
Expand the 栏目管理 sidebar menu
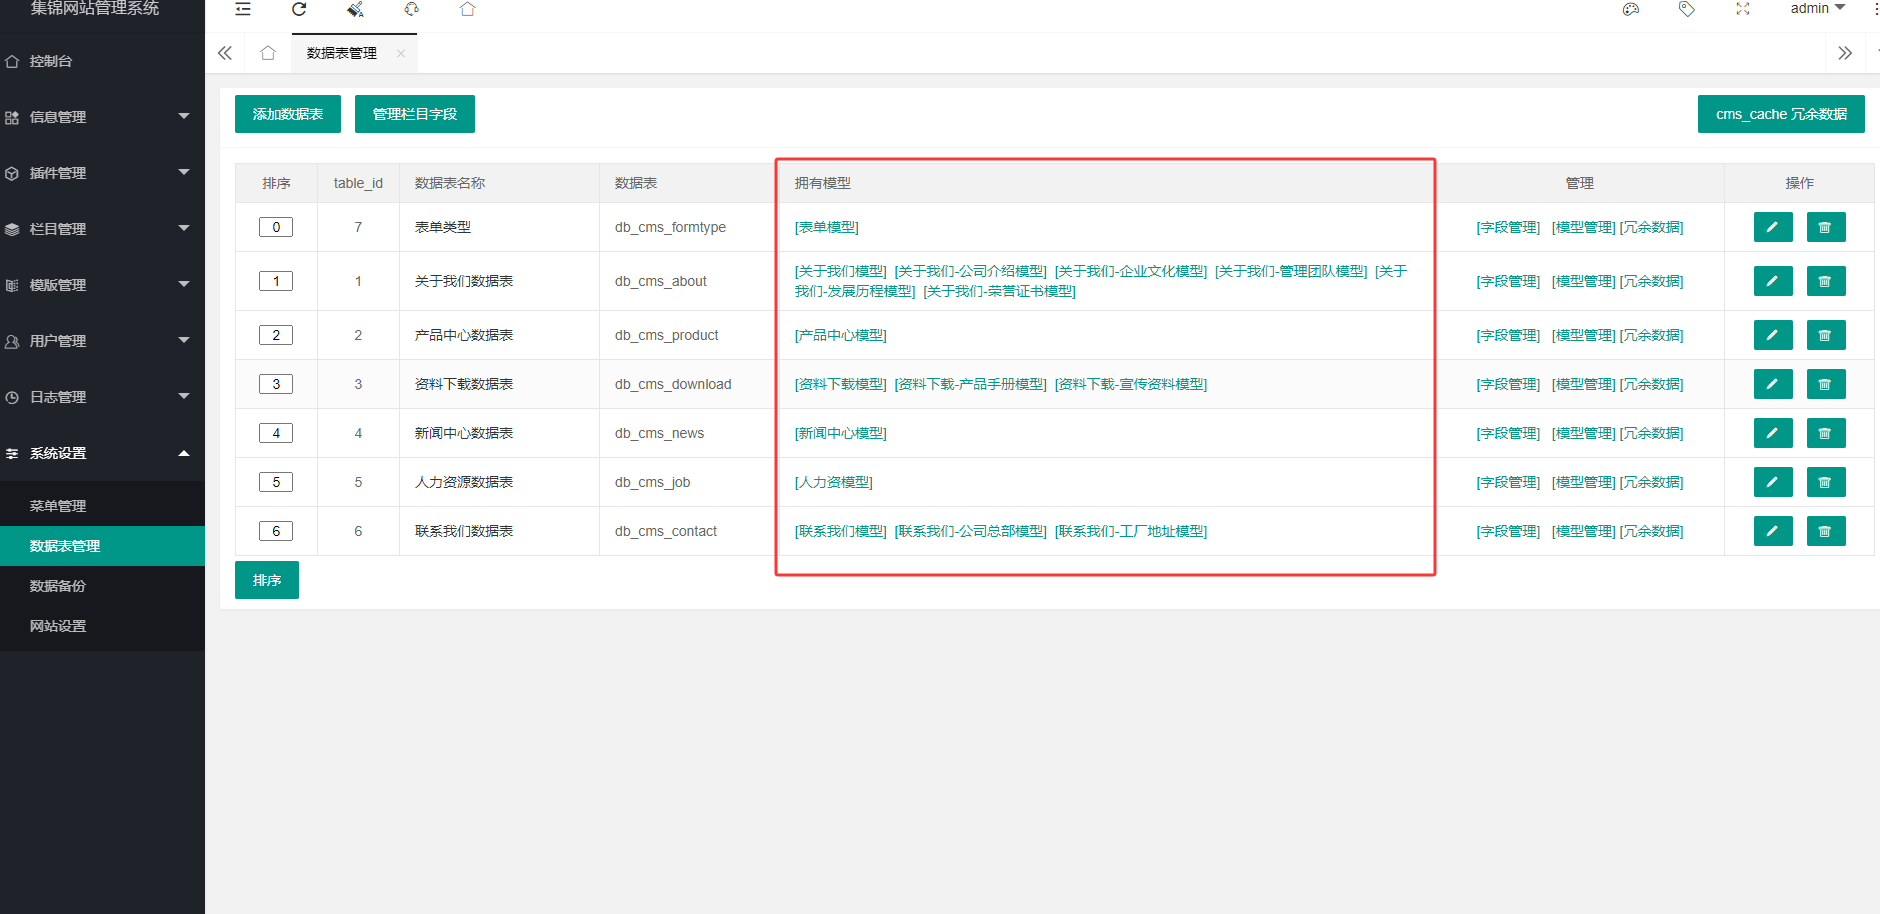click(100, 229)
